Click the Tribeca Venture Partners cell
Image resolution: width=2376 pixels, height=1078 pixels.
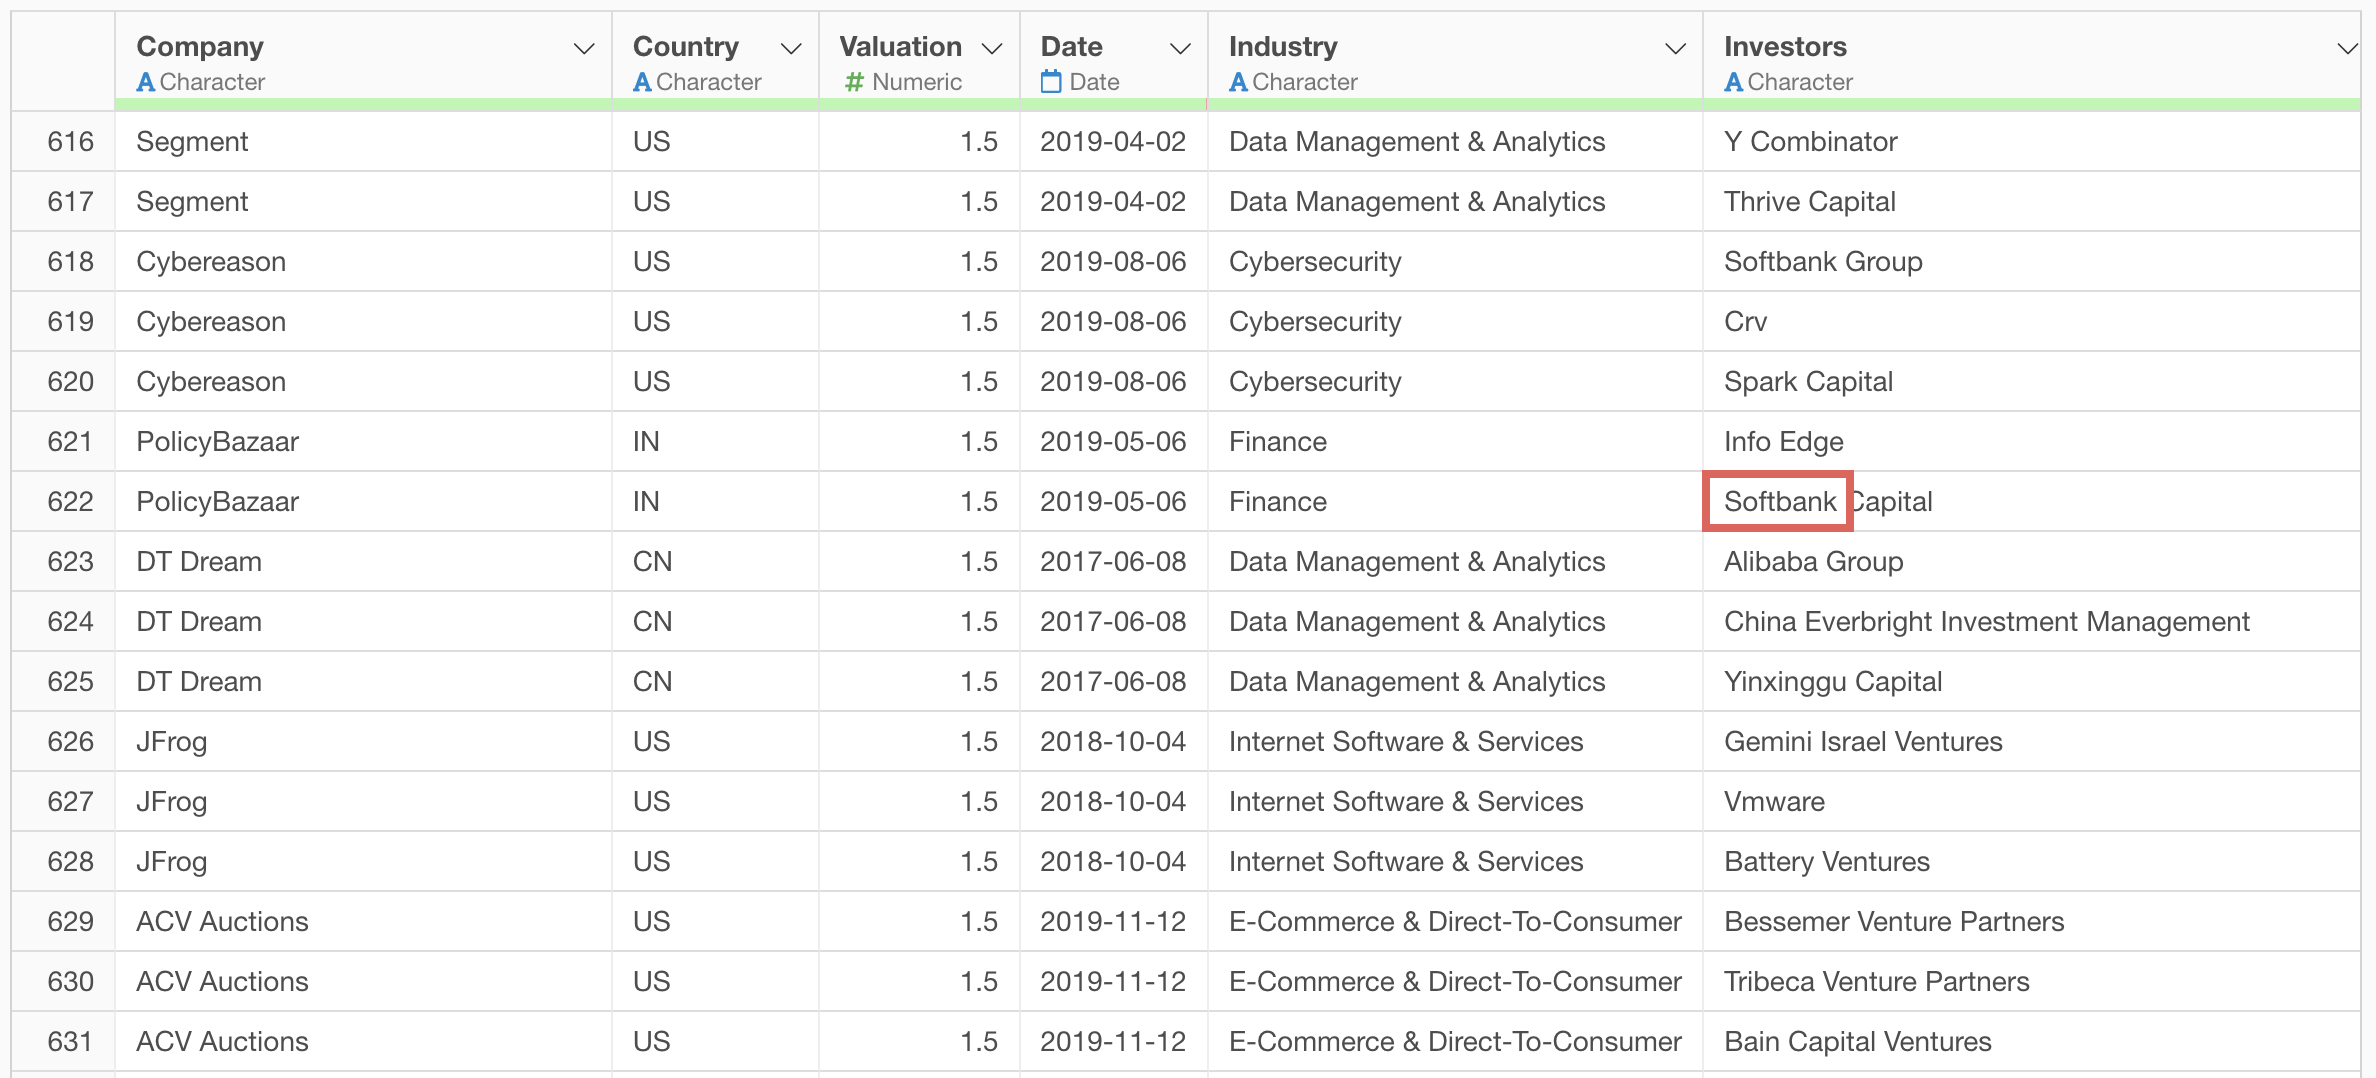(2032, 981)
